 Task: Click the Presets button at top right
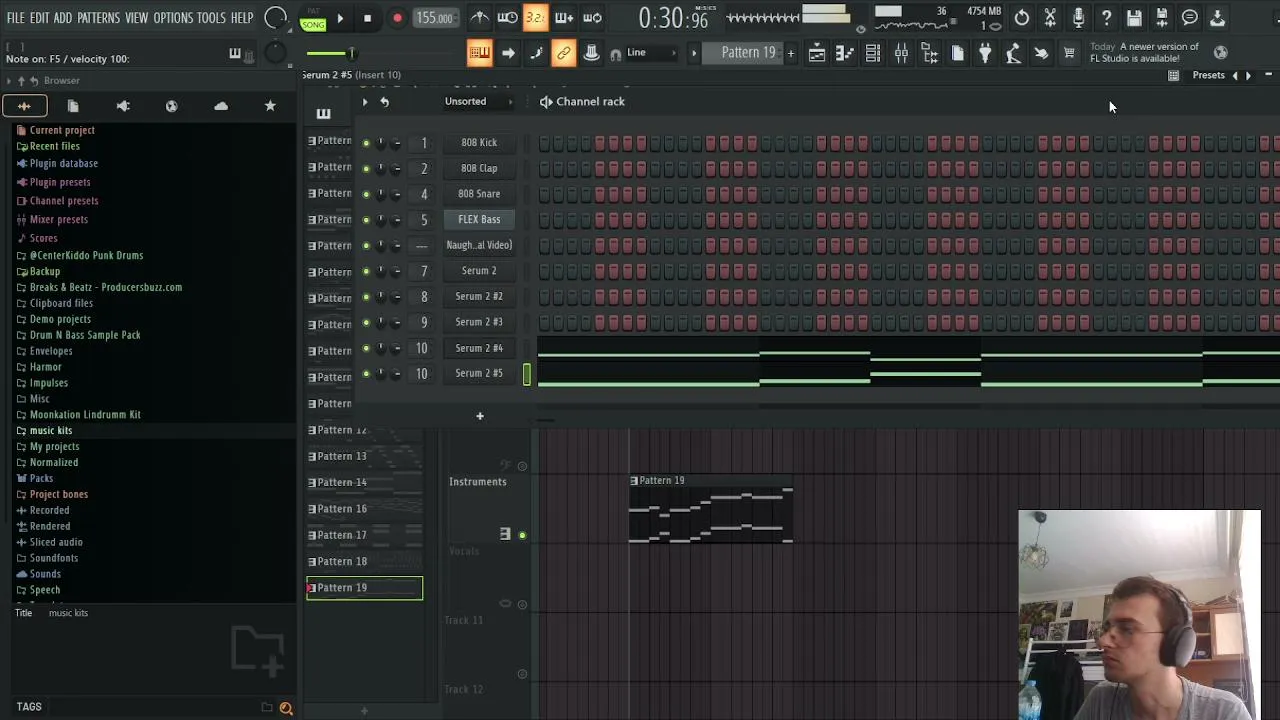[x=1208, y=76]
